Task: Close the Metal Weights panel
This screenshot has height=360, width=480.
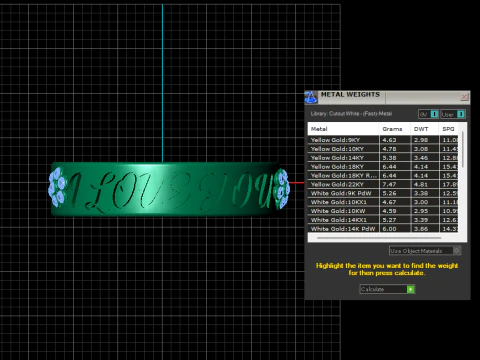Action: pyautogui.click(x=464, y=97)
